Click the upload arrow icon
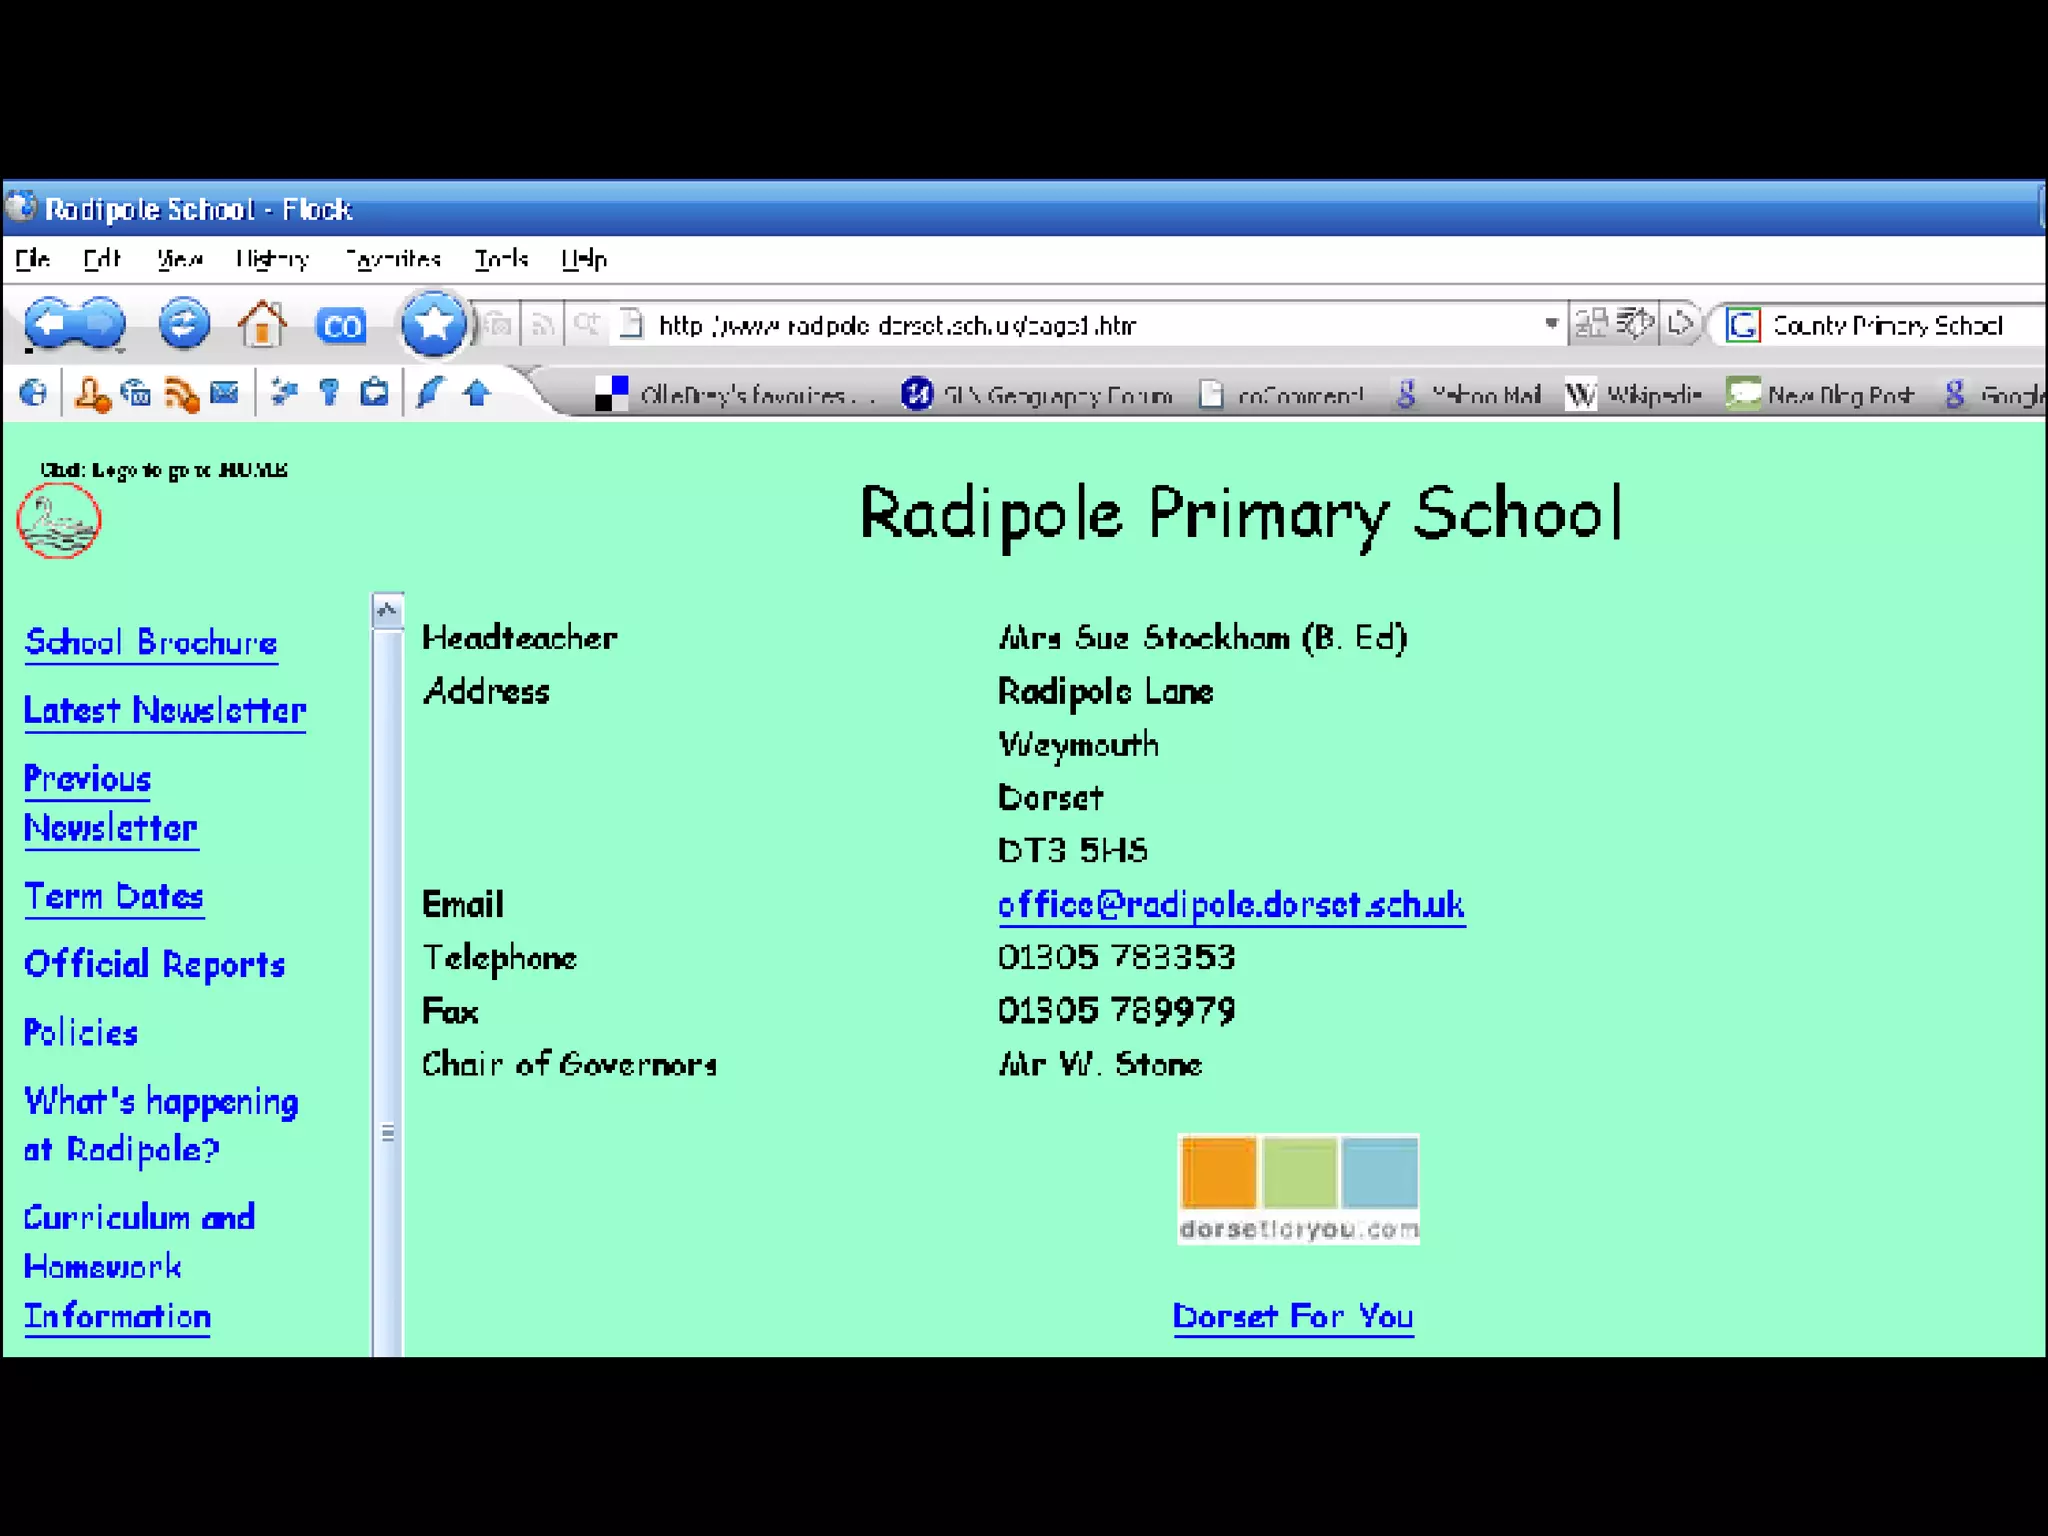 coord(476,393)
